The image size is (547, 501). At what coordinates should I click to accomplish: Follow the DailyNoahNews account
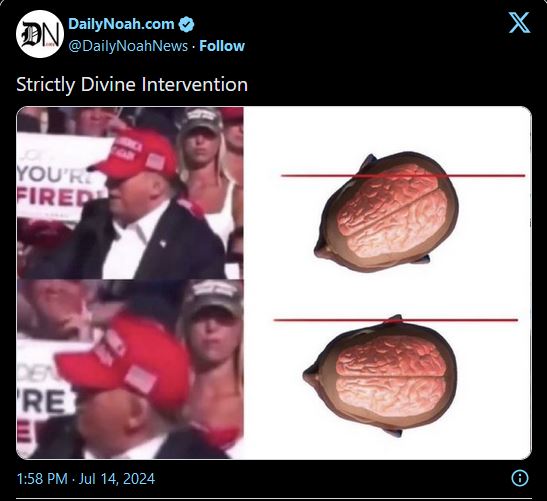(x=222, y=46)
